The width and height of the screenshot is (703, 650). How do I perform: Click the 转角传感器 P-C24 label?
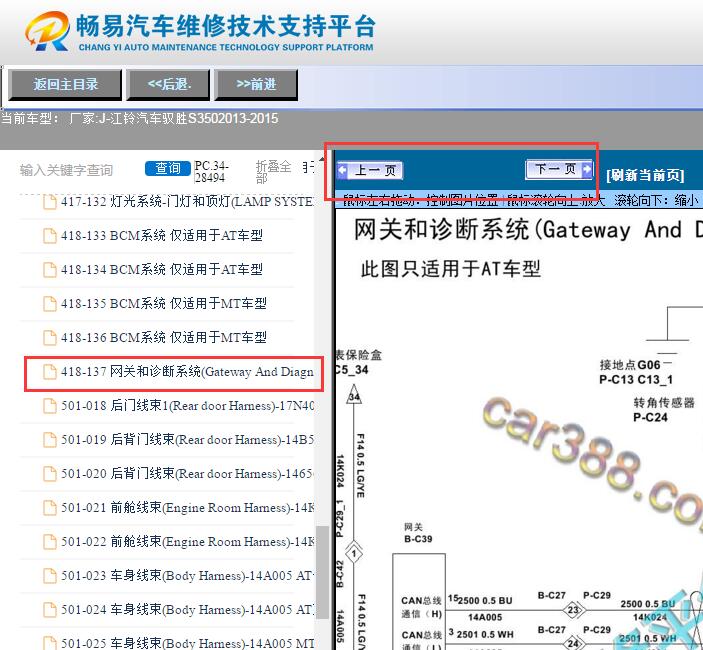(664, 410)
